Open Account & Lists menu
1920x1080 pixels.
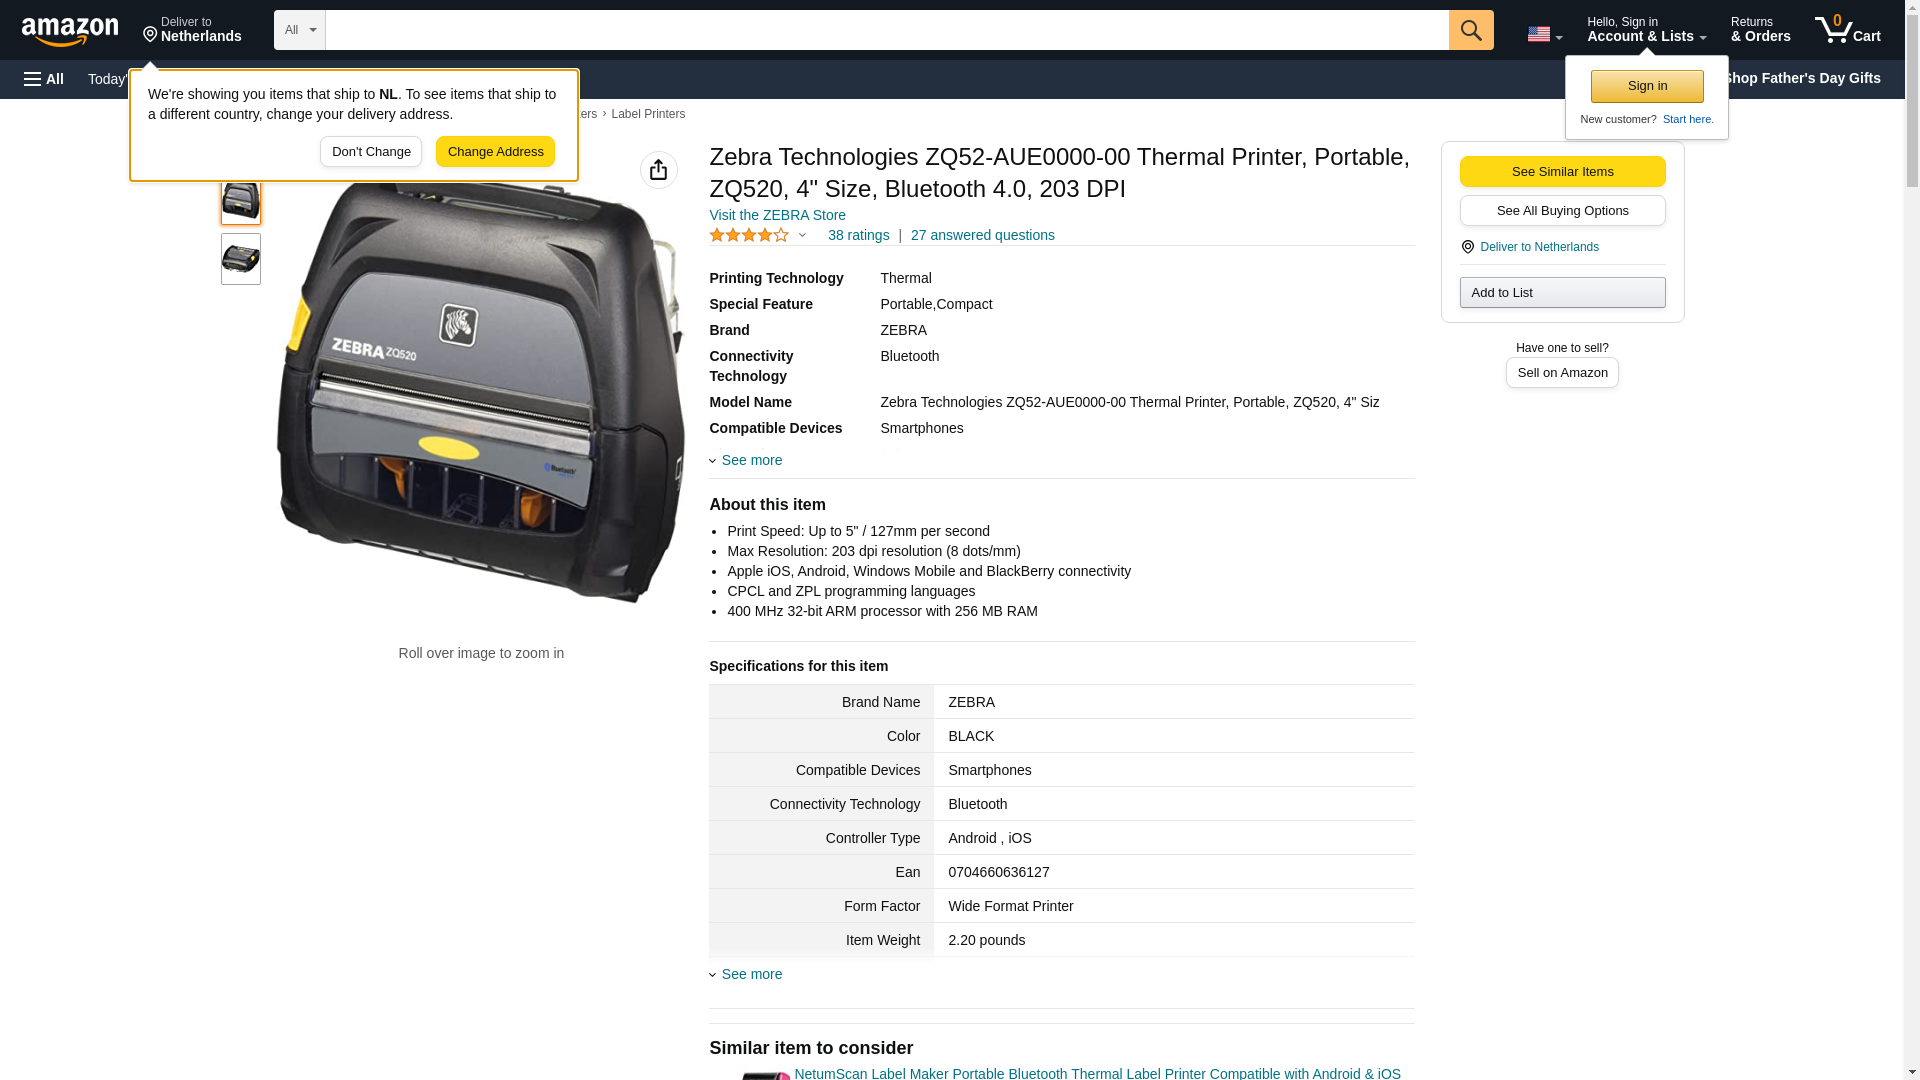[1645, 30]
